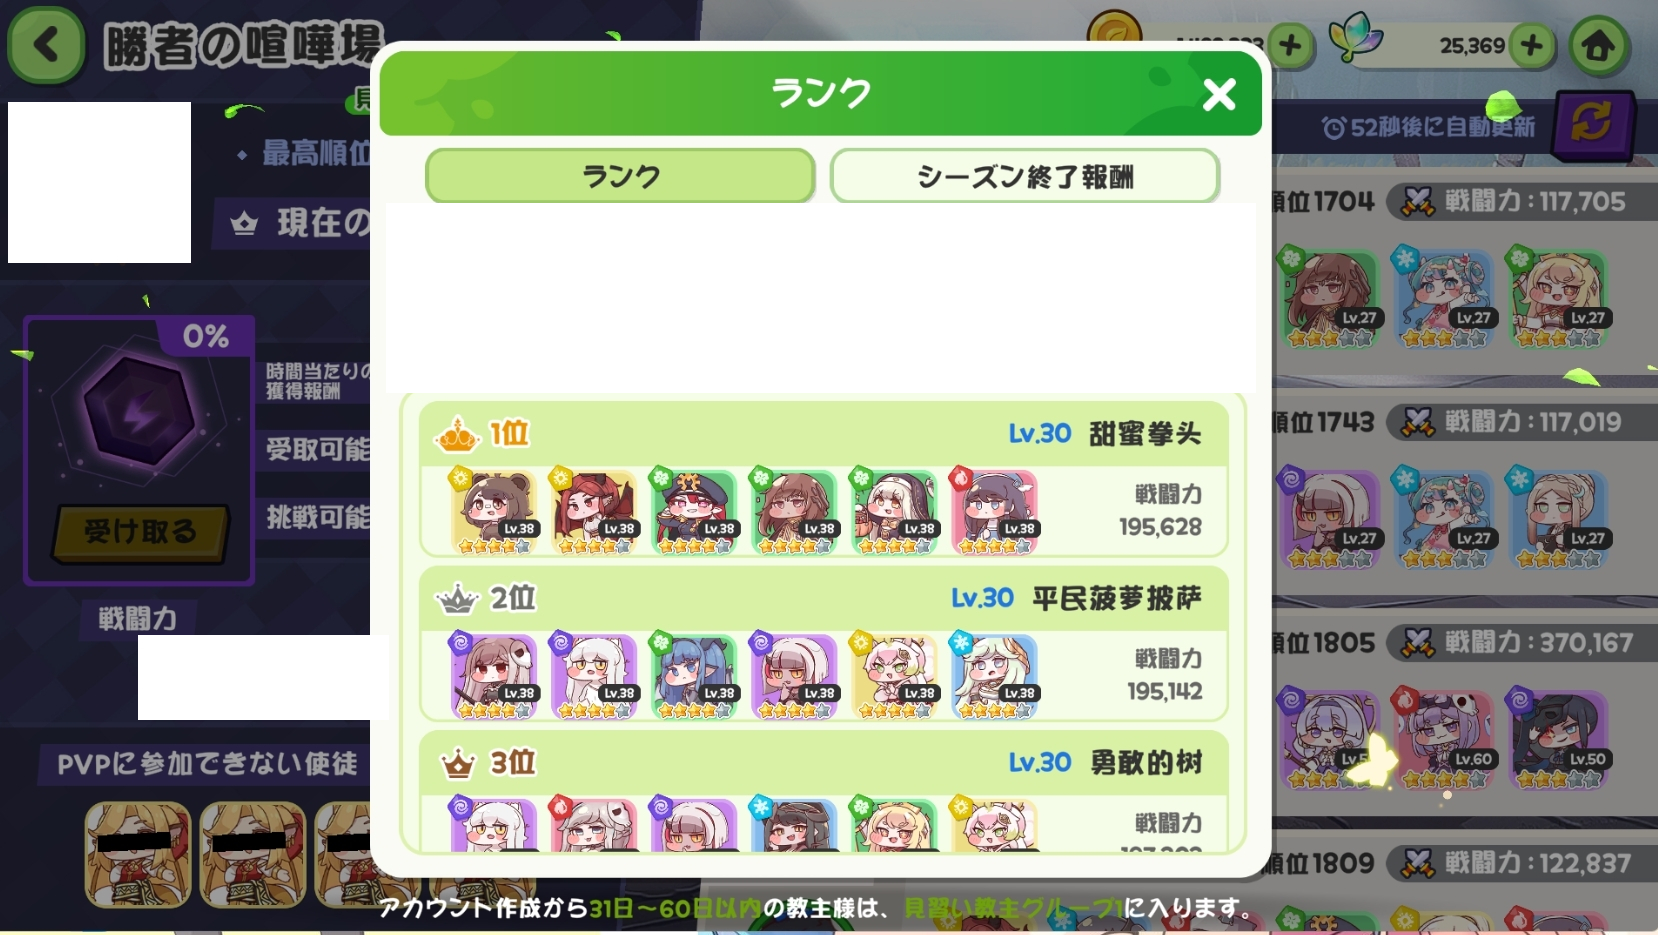
Task: Challenge opponent with 戦闘力 117,705
Action: coord(1464,270)
